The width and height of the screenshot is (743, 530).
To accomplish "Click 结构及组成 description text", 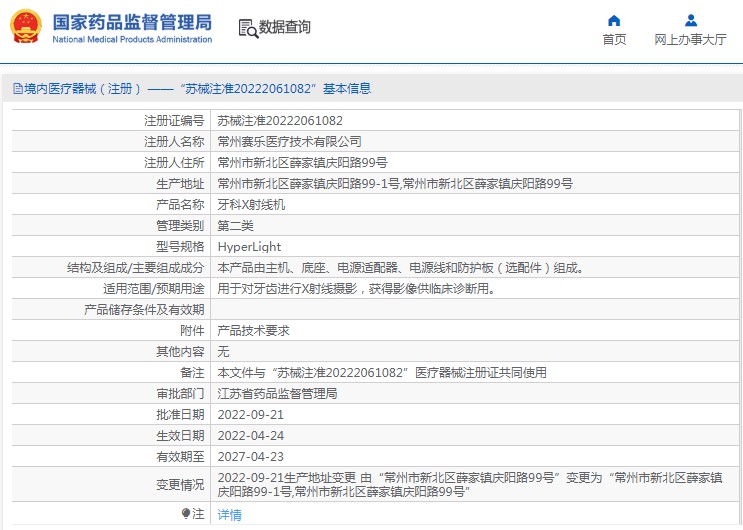I will click(402, 268).
